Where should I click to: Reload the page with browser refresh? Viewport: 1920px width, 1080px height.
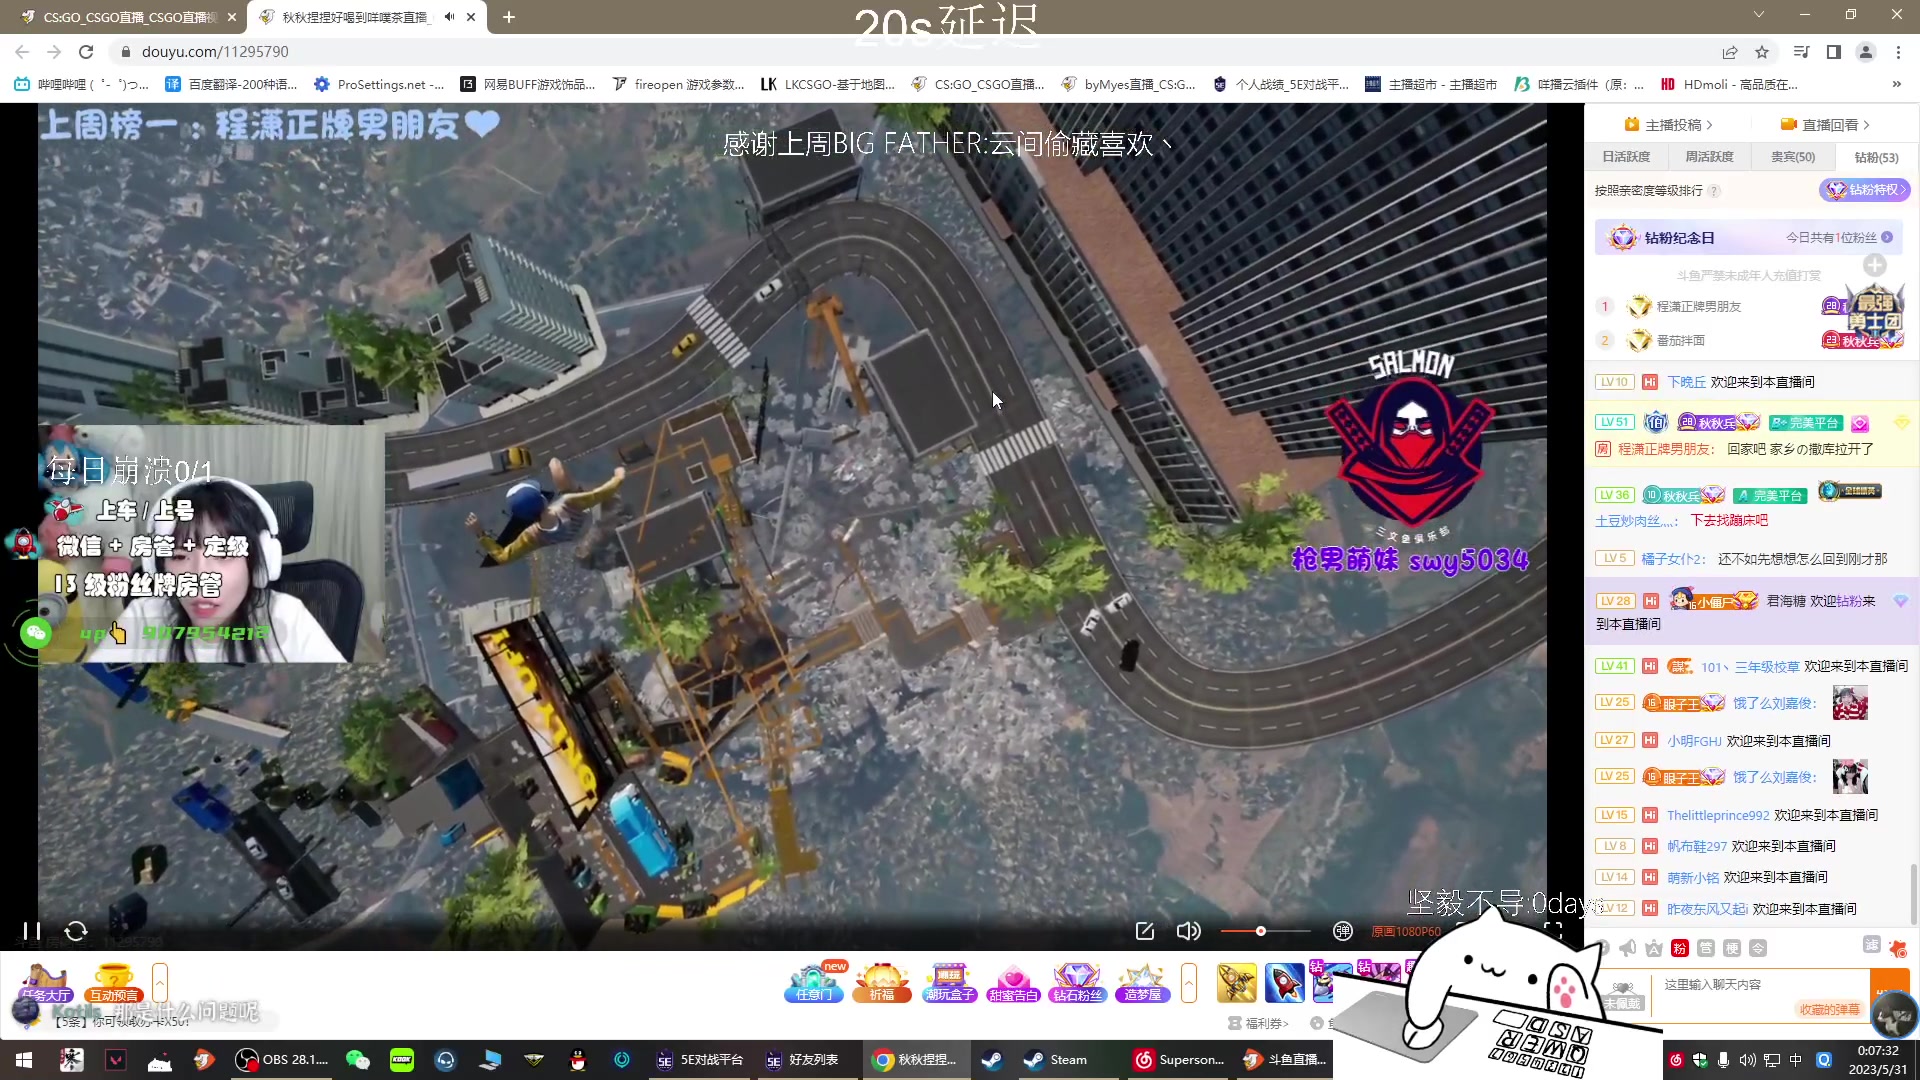(x=86, y=52)
